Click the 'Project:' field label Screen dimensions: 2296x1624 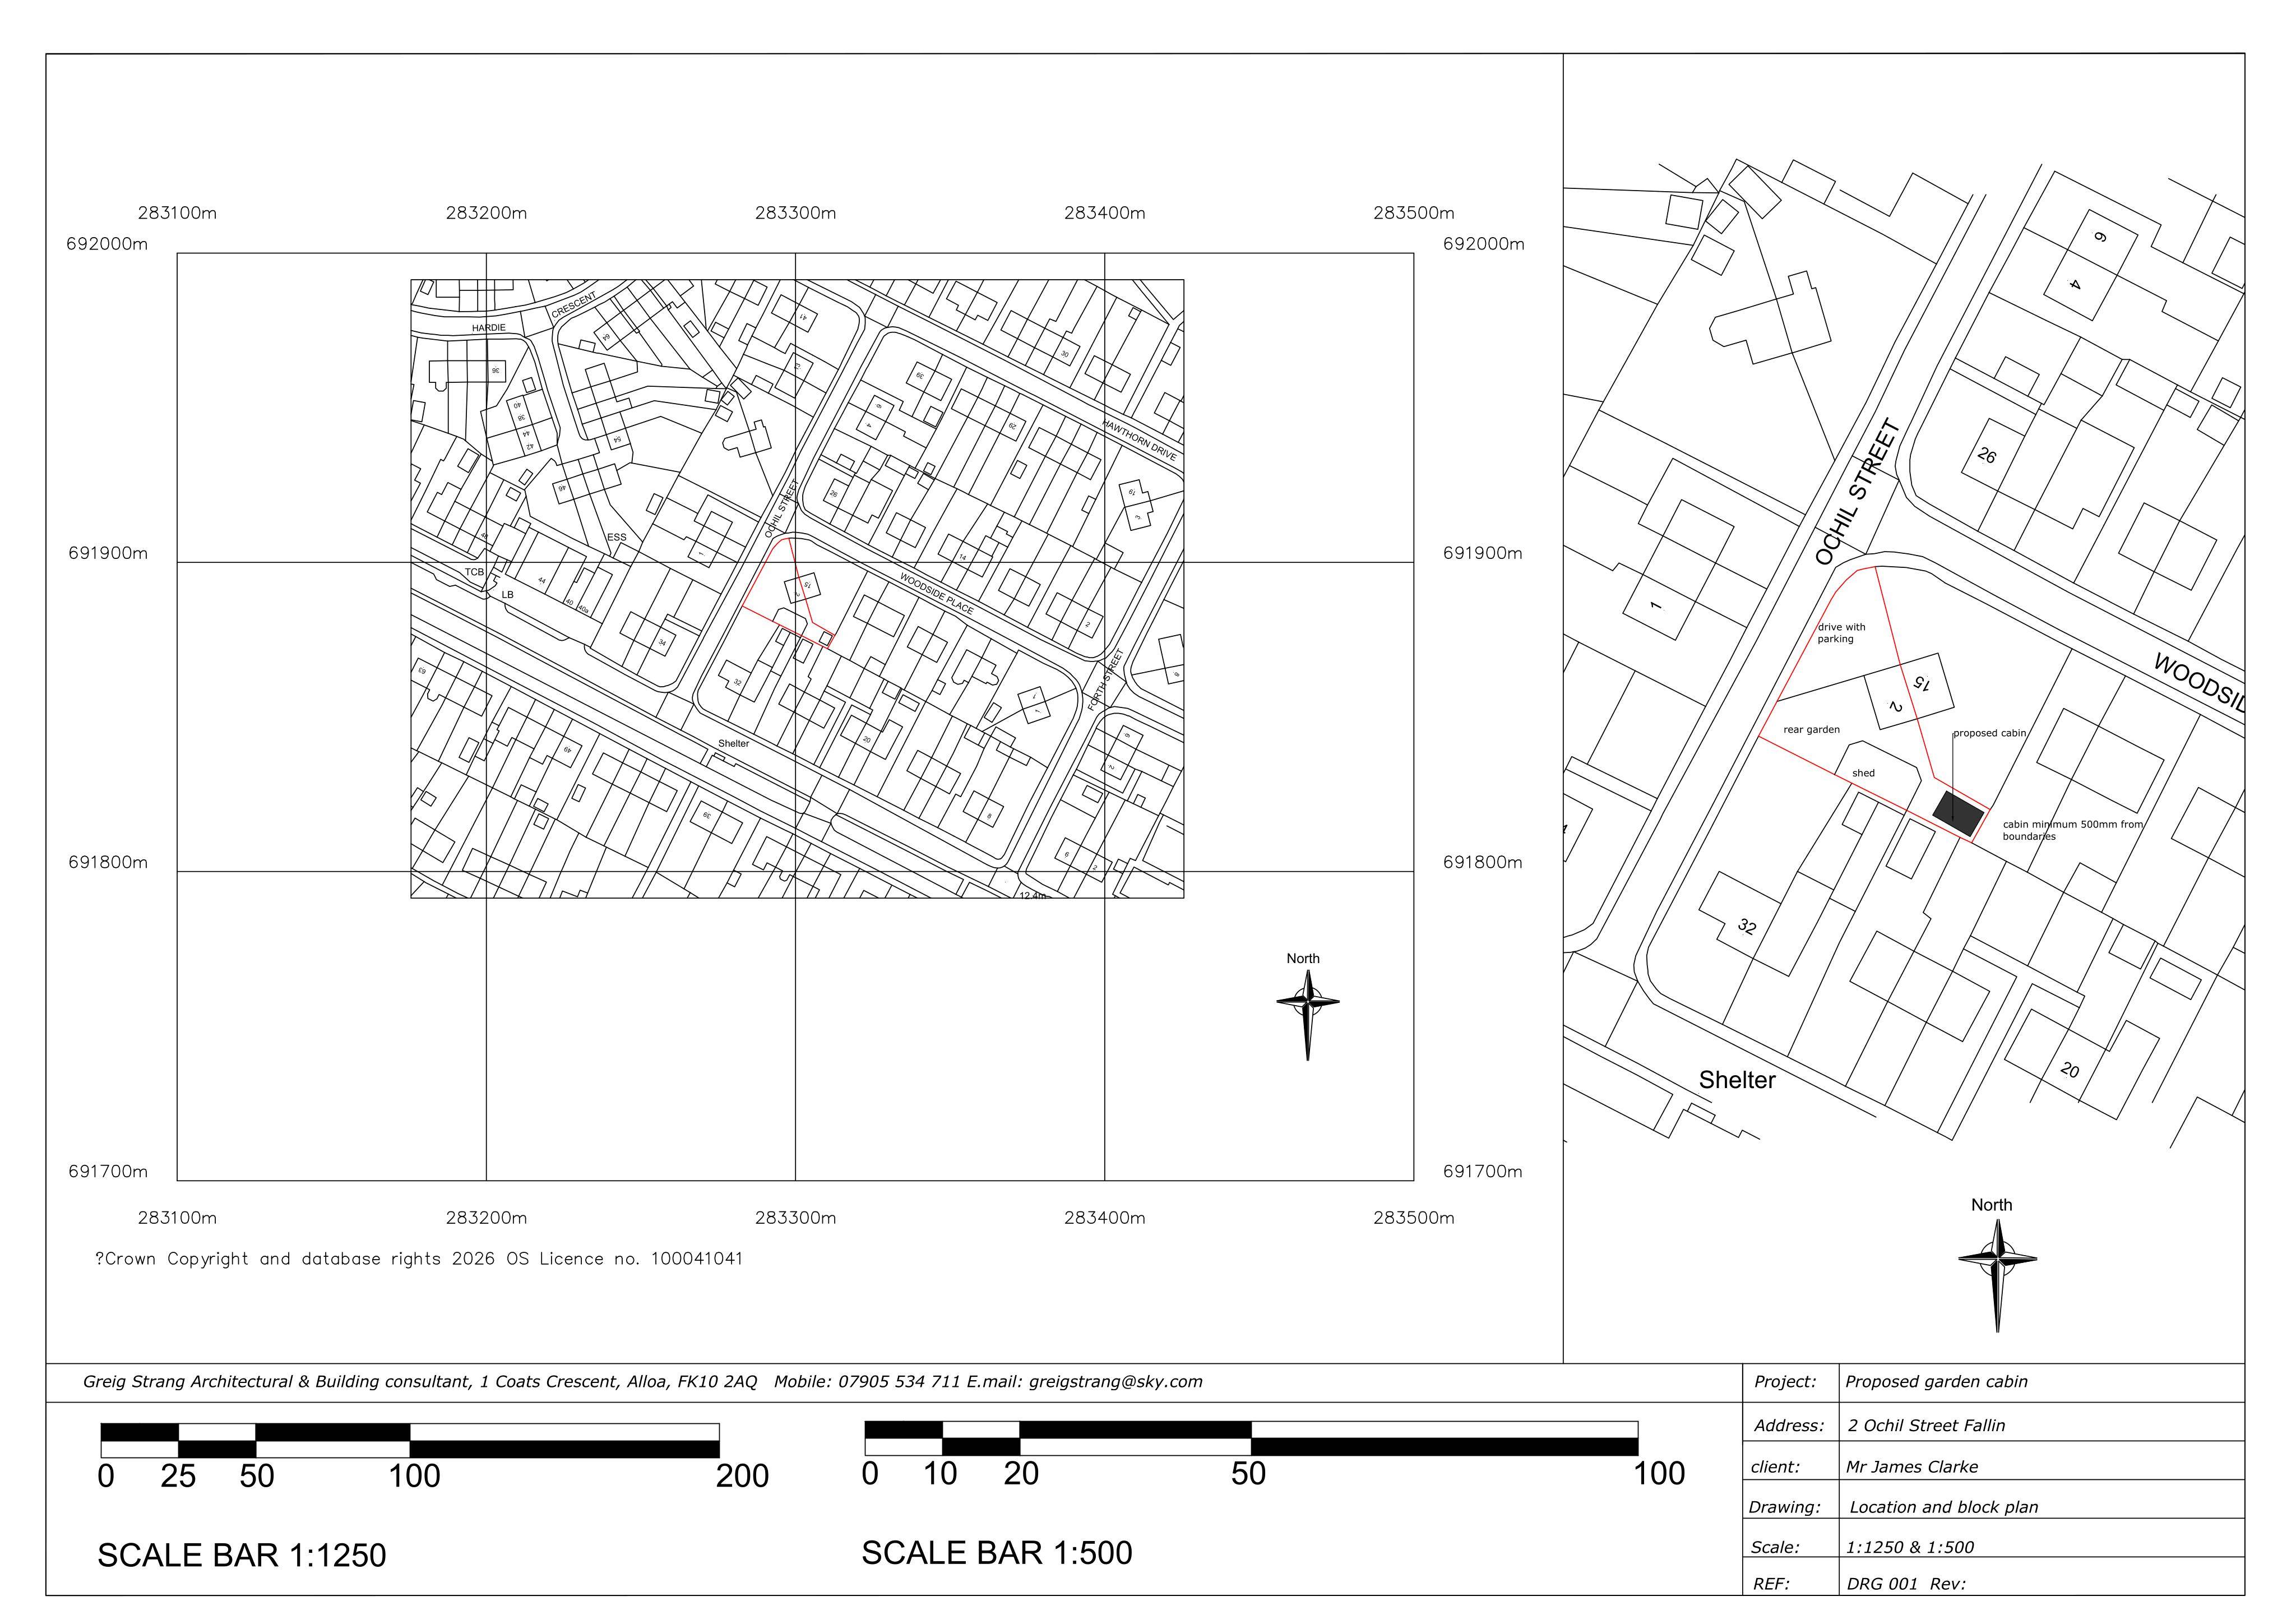pos(1785,1382)
